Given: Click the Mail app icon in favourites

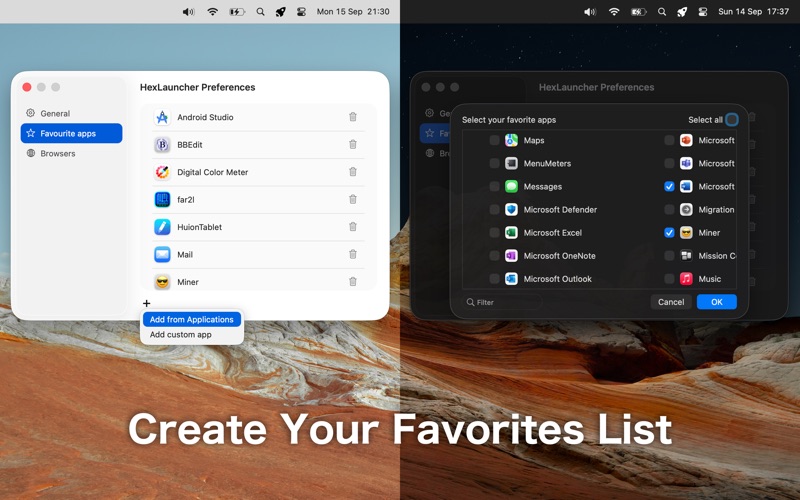Looking at the screenshot, I should pos(162,255).
